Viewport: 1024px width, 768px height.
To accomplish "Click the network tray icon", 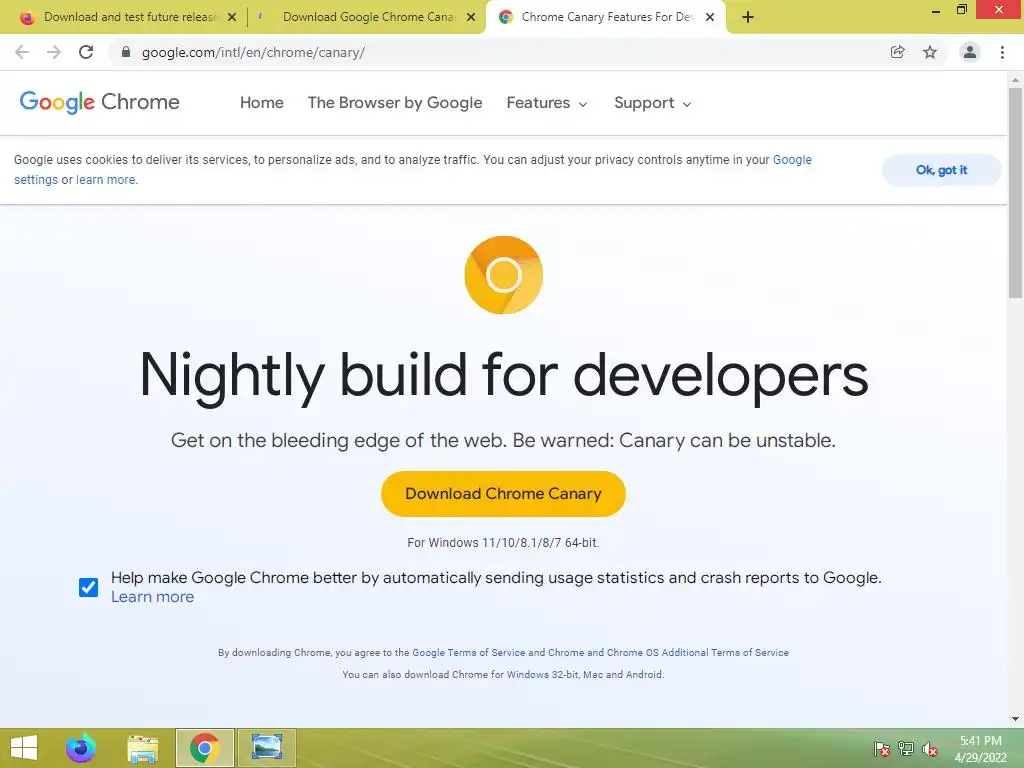I will tap(906, 749).
